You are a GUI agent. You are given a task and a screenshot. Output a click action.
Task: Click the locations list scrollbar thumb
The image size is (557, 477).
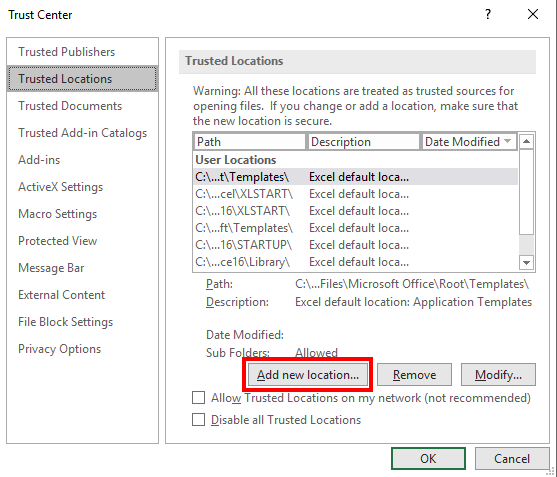pyautogui.click(x=526, y=192)
